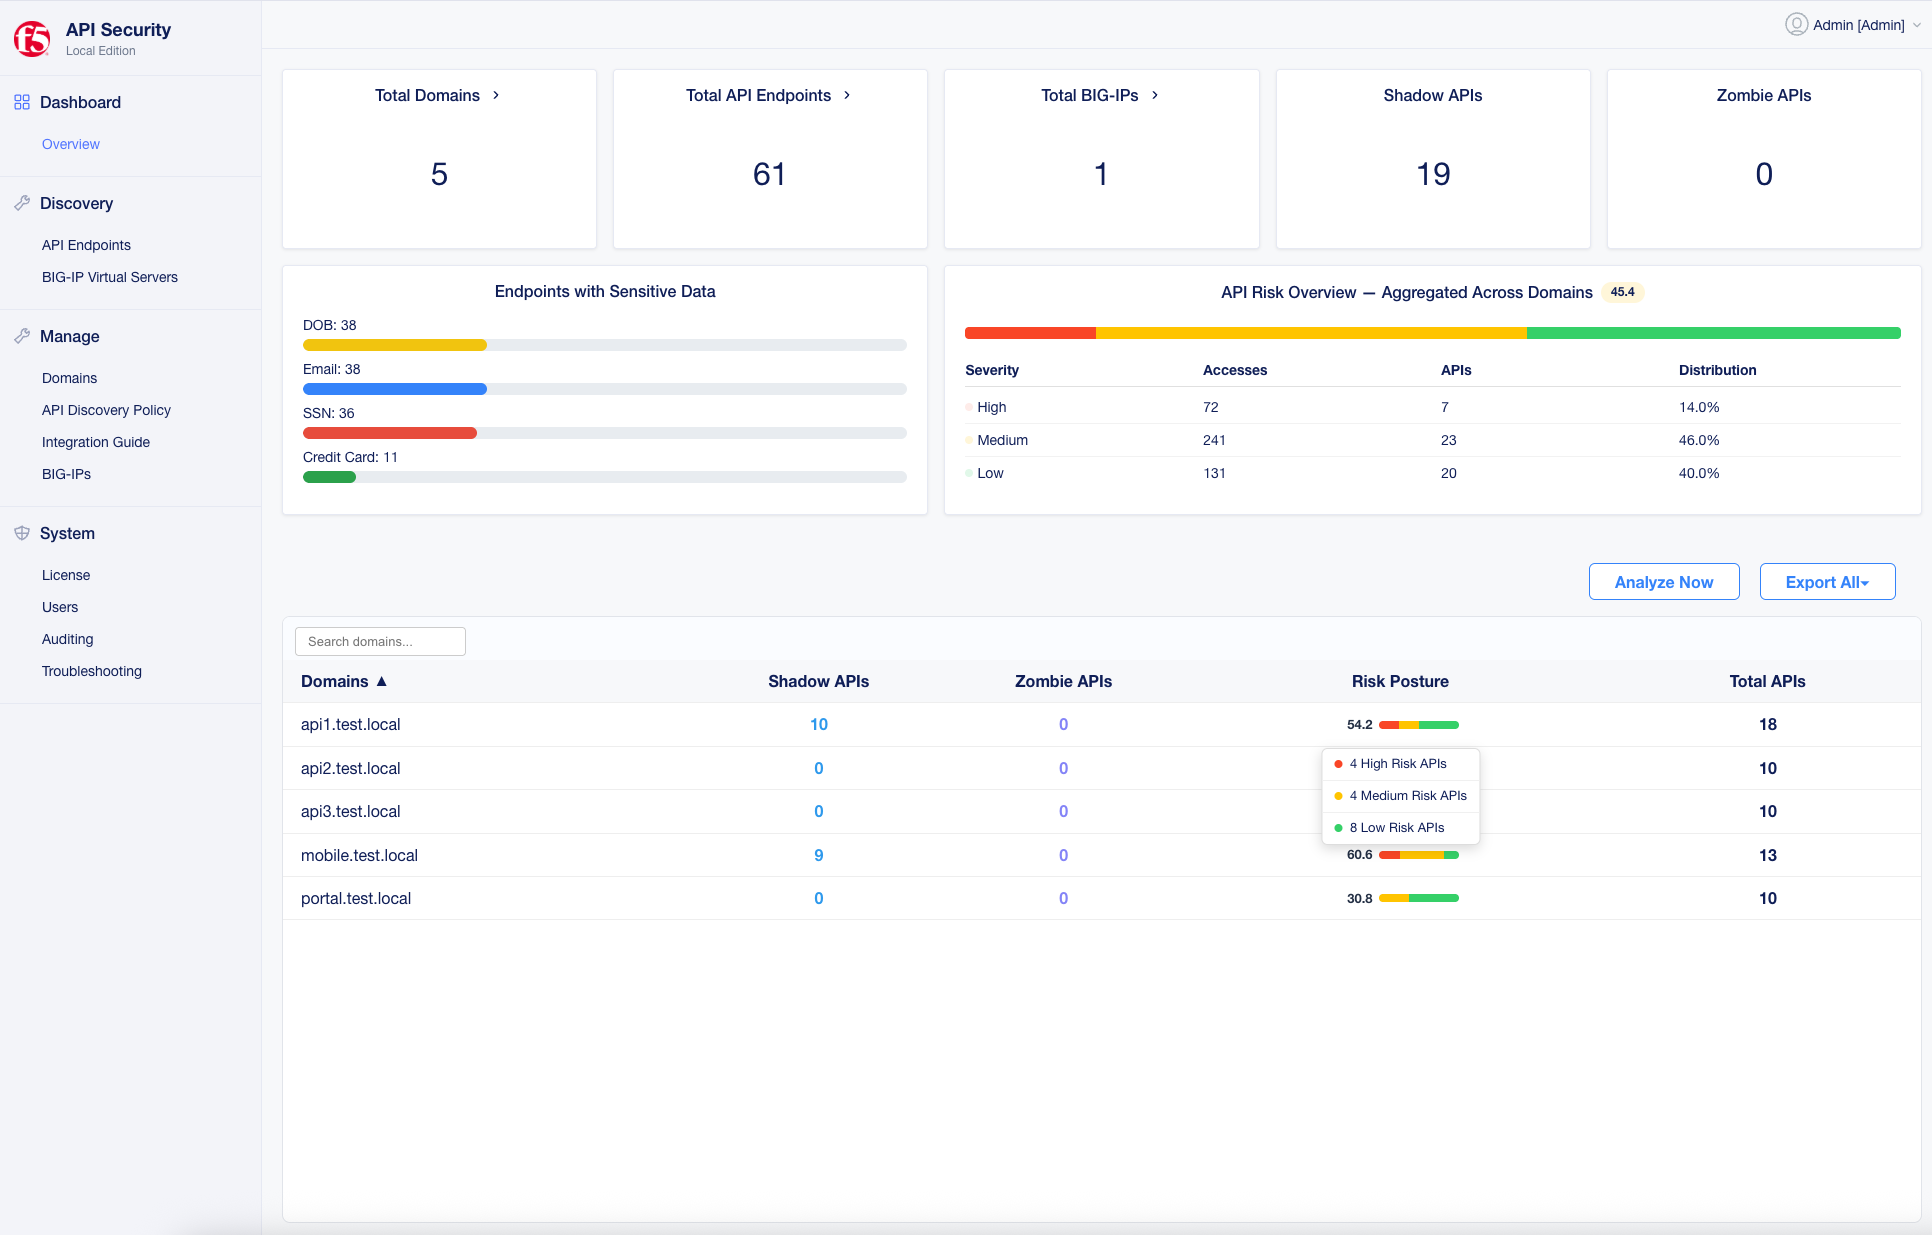Screen dimensions: 1932x1235
Task: Click the Shadow APIs summary card
Action: pyautogui.click(x=1433, y=159)
